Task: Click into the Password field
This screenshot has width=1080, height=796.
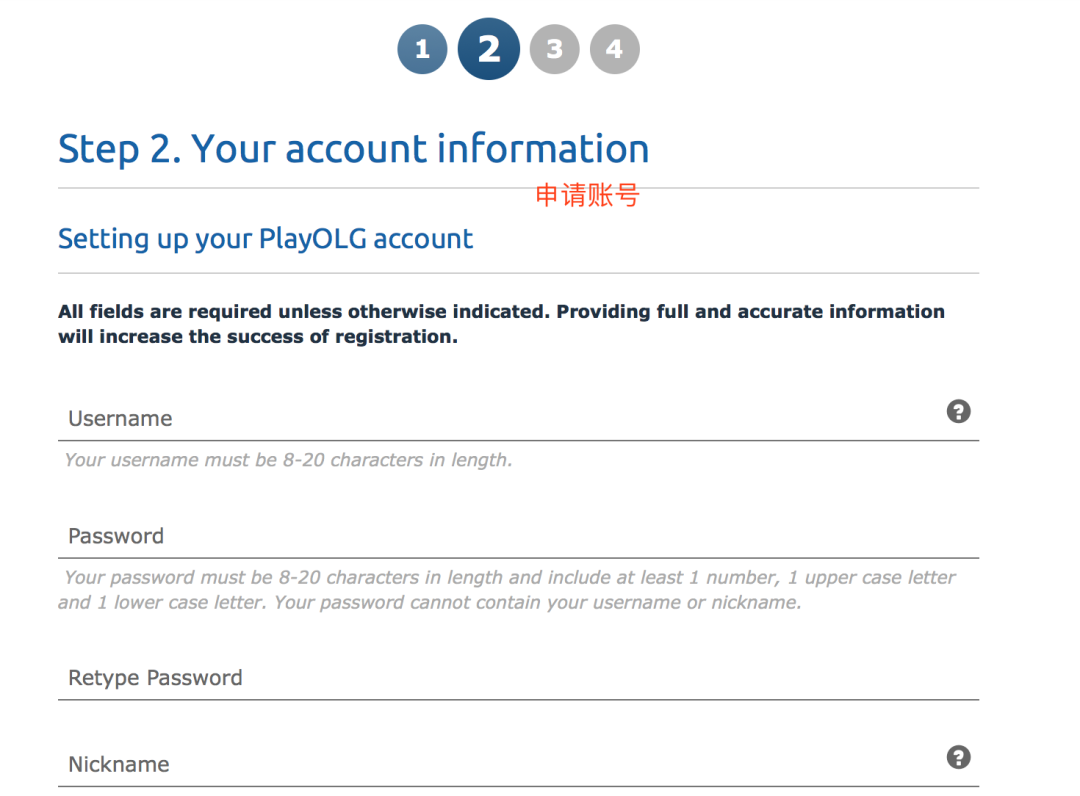Action: pos(500,537)
